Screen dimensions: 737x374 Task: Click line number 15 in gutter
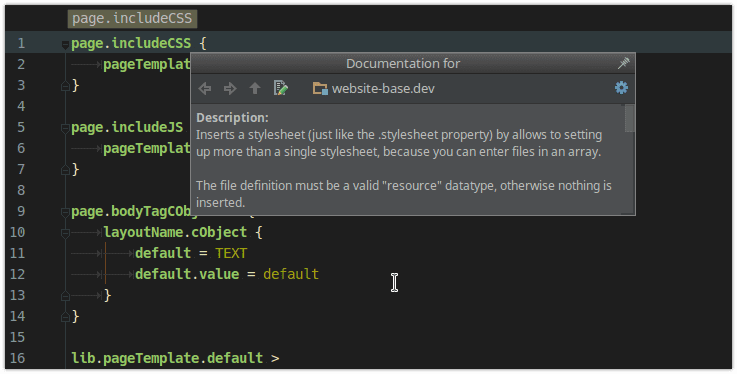click(17, 337)
